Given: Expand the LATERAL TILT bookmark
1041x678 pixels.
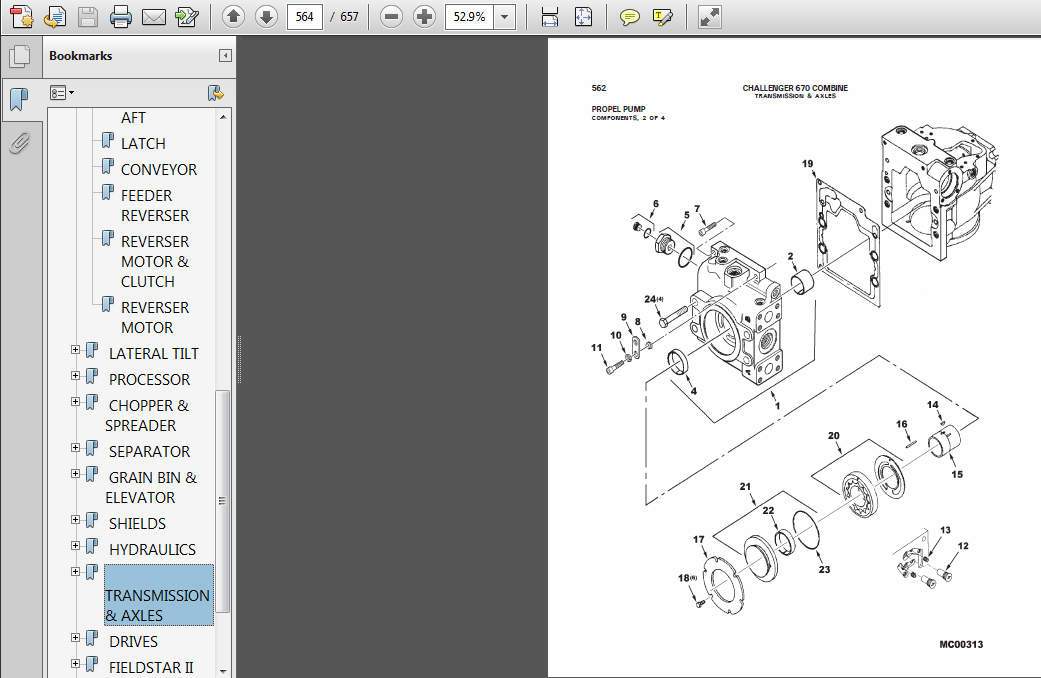Looking at the screenshot, I should pyautogui.click(x=76, y=350).
